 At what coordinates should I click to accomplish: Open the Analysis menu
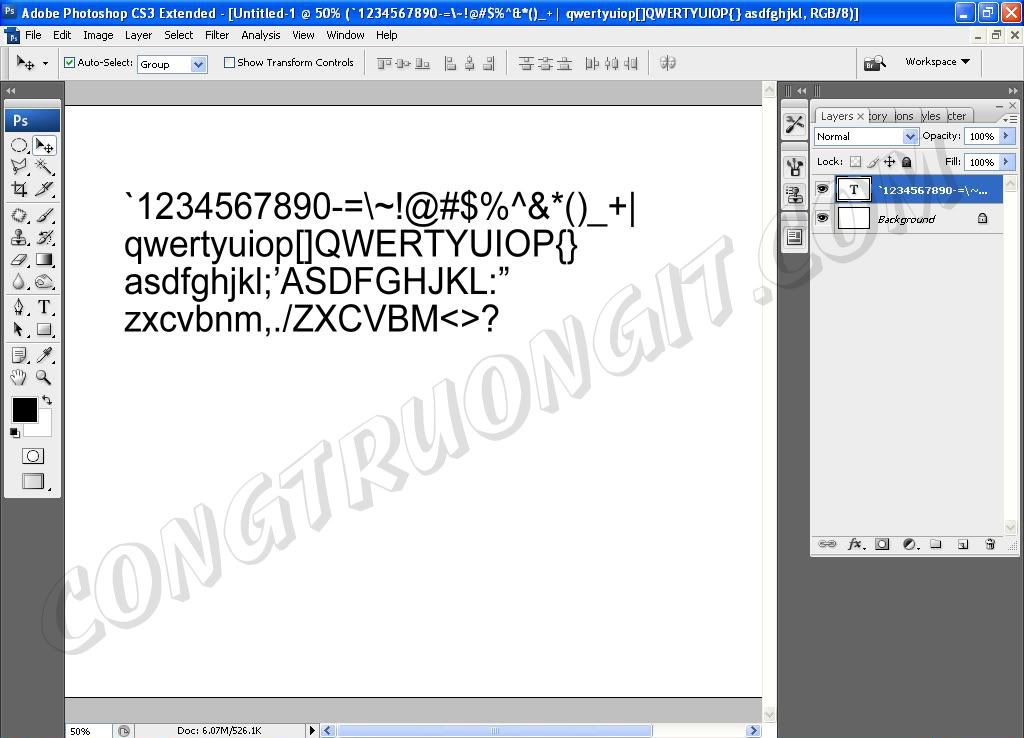(261, 35)
